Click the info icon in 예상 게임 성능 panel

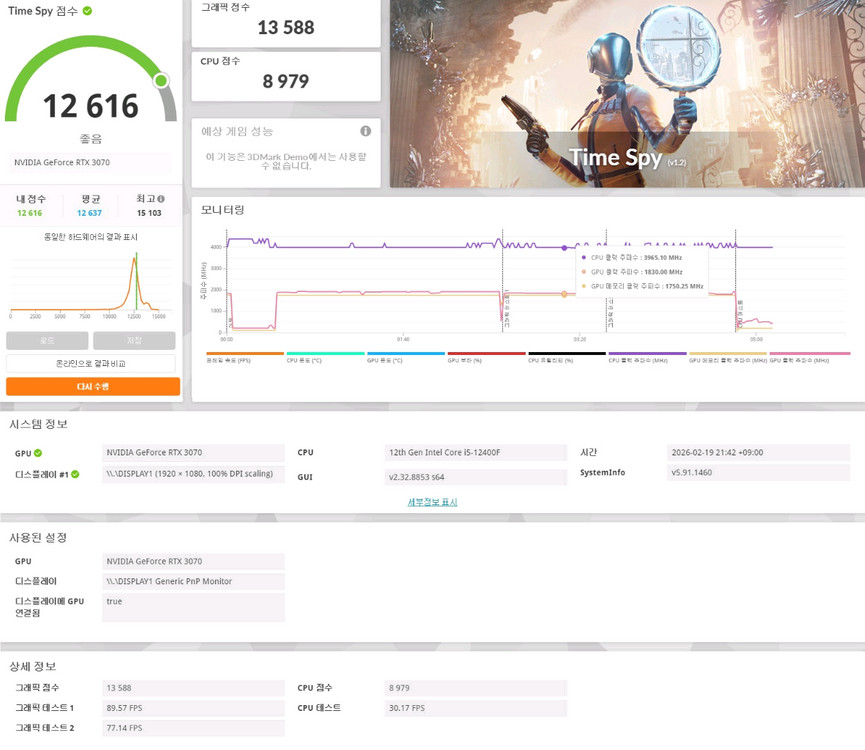pyautogui.click(x=365, y=131)
